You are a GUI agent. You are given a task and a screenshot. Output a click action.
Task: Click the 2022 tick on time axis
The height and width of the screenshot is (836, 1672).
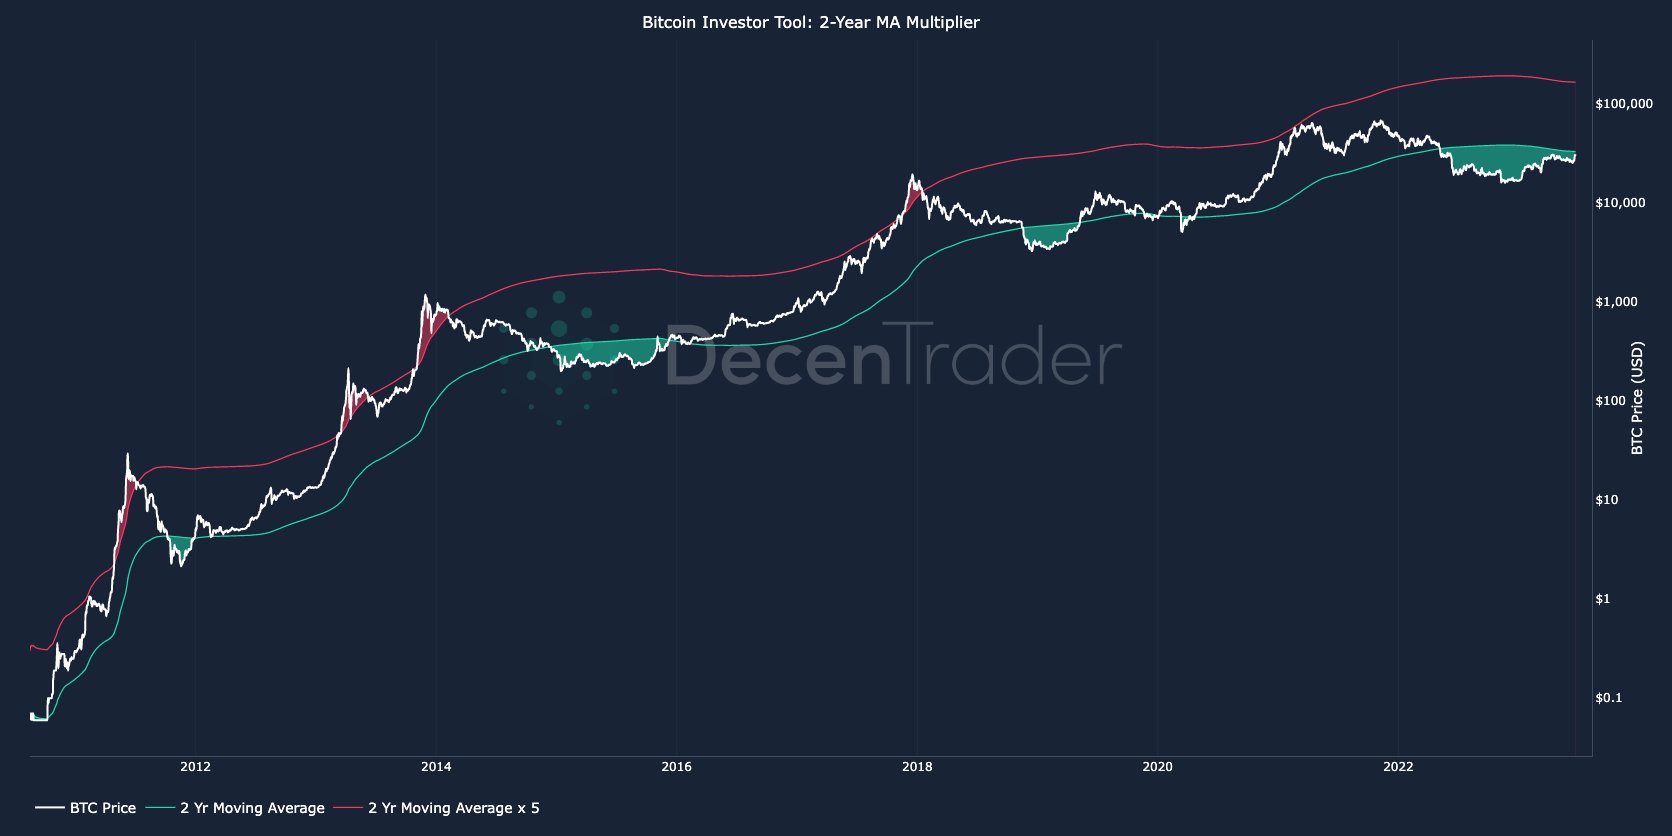point(1398,767)
